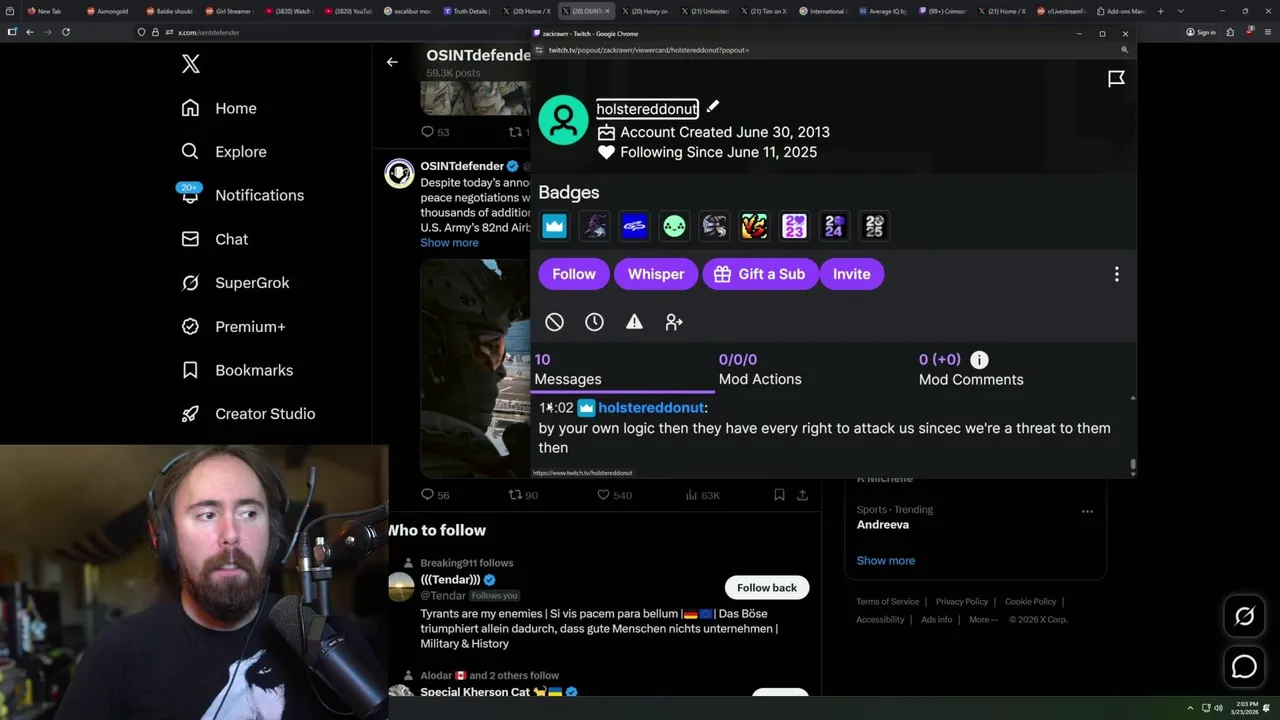Click the green smiley face badge
1280x720 pixels.
(675, 227)
